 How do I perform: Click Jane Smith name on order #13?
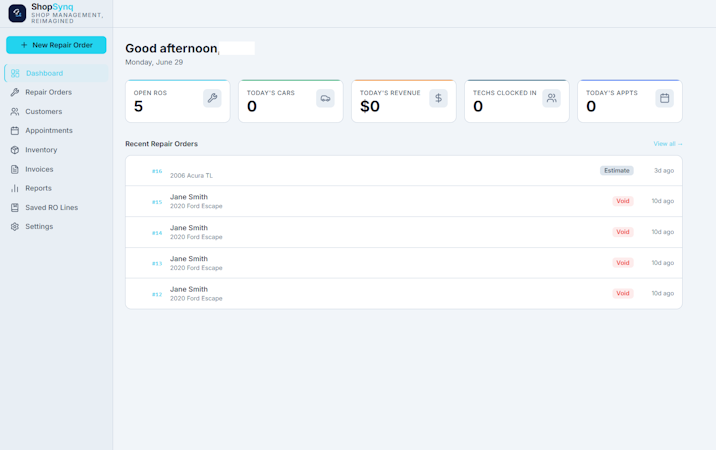tap(189, 259)
